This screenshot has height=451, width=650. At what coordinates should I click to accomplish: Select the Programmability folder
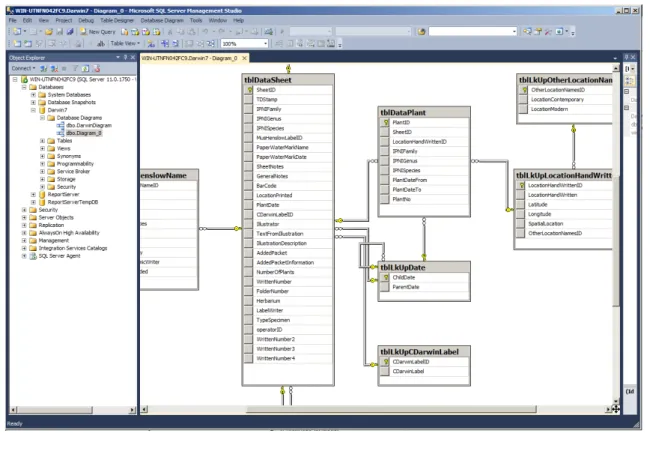pyautogui.click(x=75, y=164)
